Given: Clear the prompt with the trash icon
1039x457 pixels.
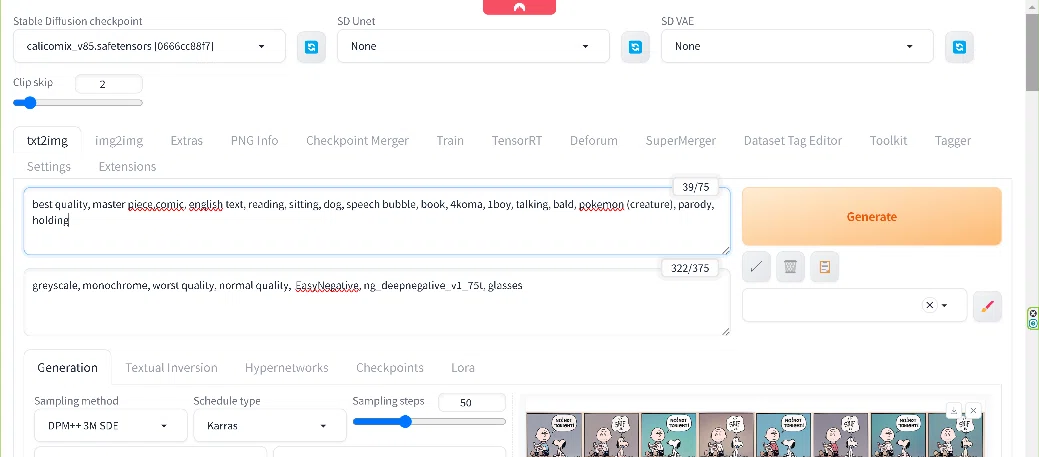Looking at the screenshot, I should (x=791, y=267).
